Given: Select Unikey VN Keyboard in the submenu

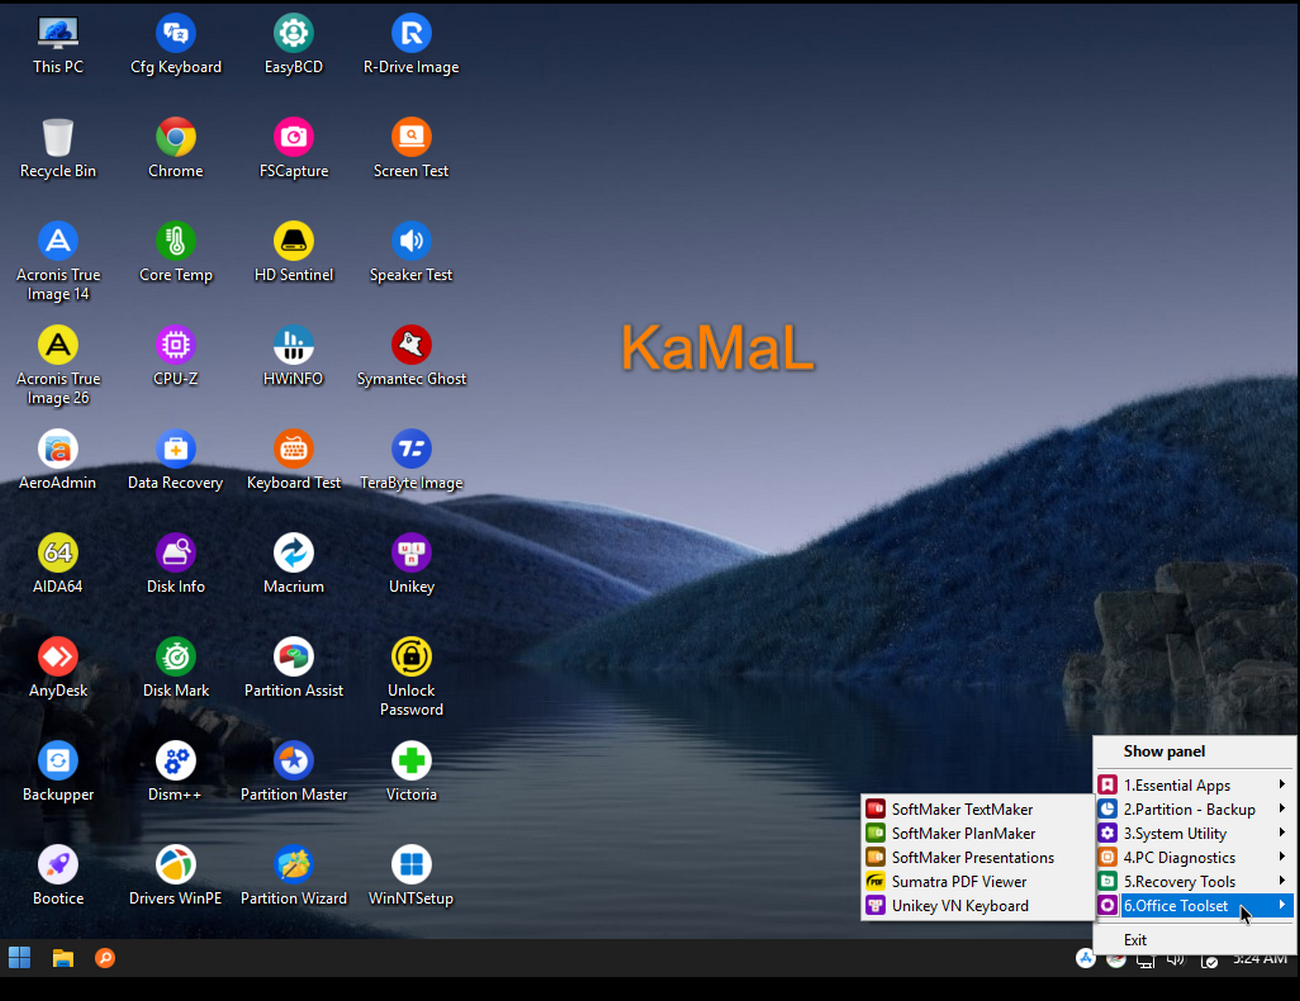Looking at the screenshot, I should pos(977,905).
